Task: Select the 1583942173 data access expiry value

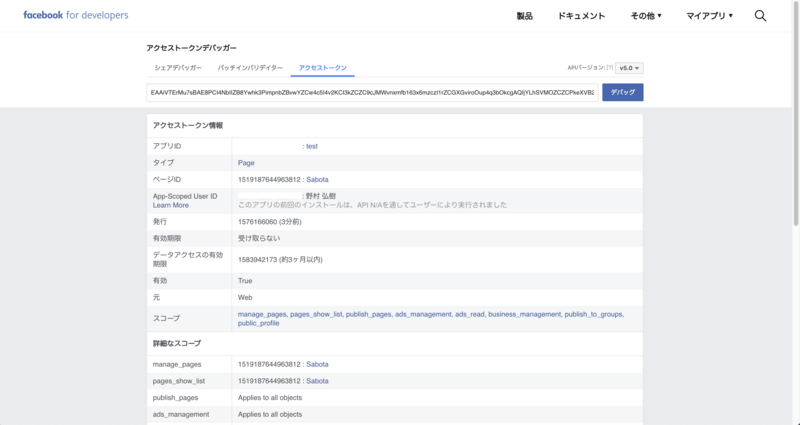Action: (x=280, y=260)
